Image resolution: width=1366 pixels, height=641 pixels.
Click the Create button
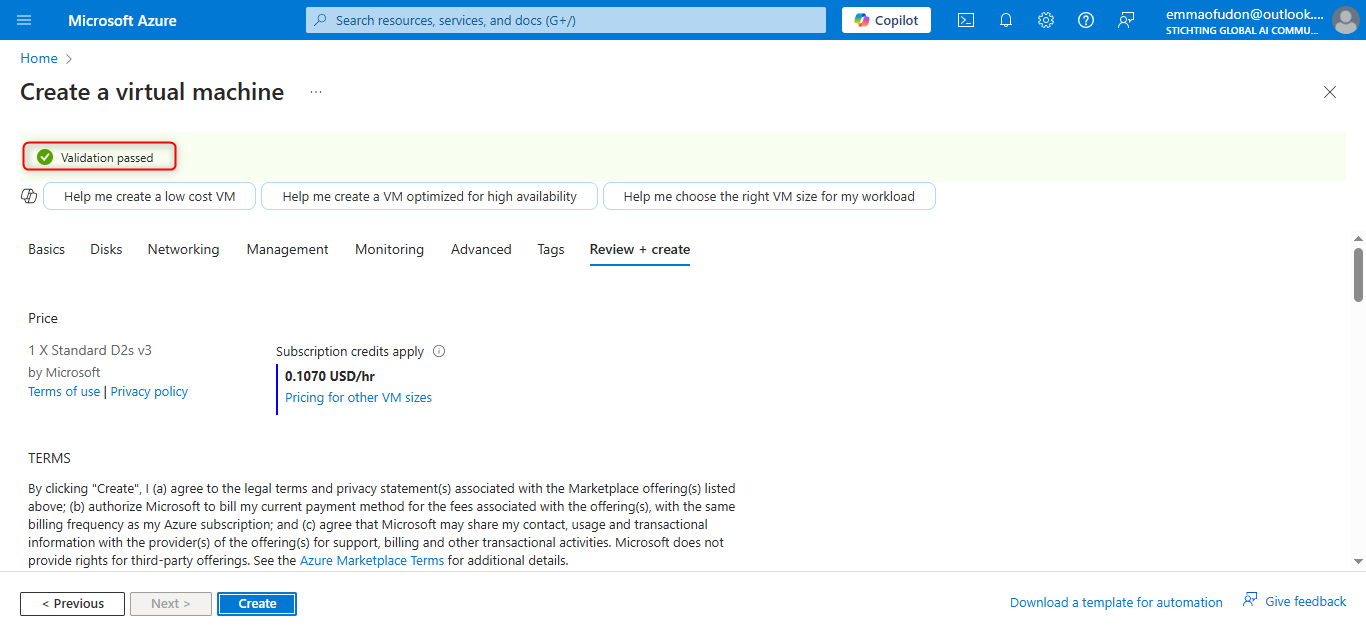point(257,604)
